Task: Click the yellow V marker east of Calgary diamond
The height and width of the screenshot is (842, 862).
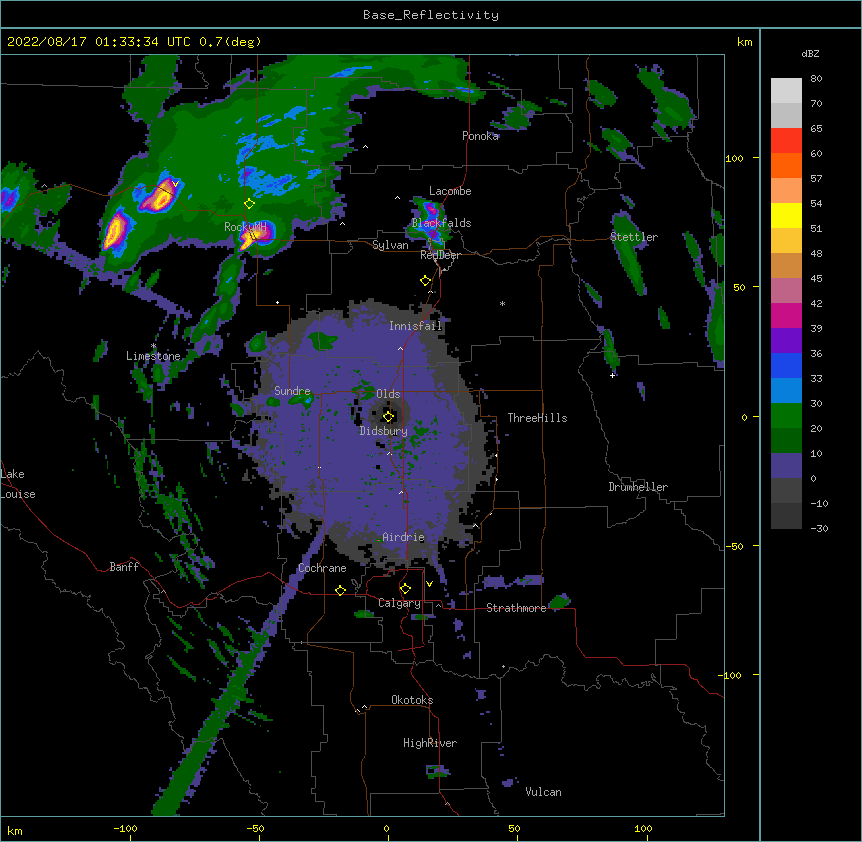Action: pyautogui.click(x=429, y=584)
